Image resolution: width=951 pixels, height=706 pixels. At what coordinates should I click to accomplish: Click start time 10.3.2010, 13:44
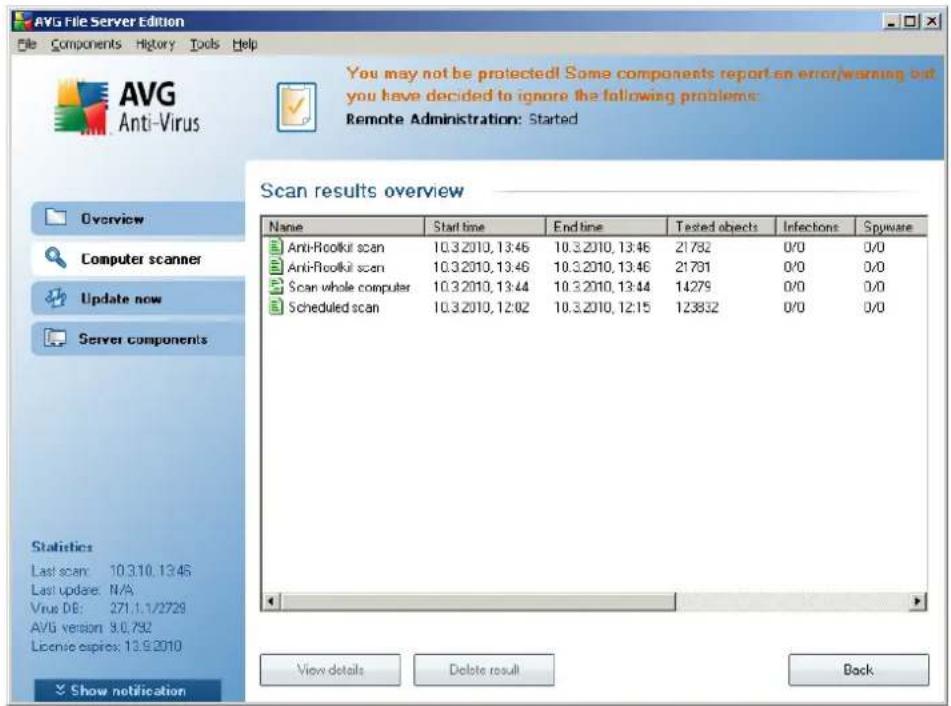(481, 287)
